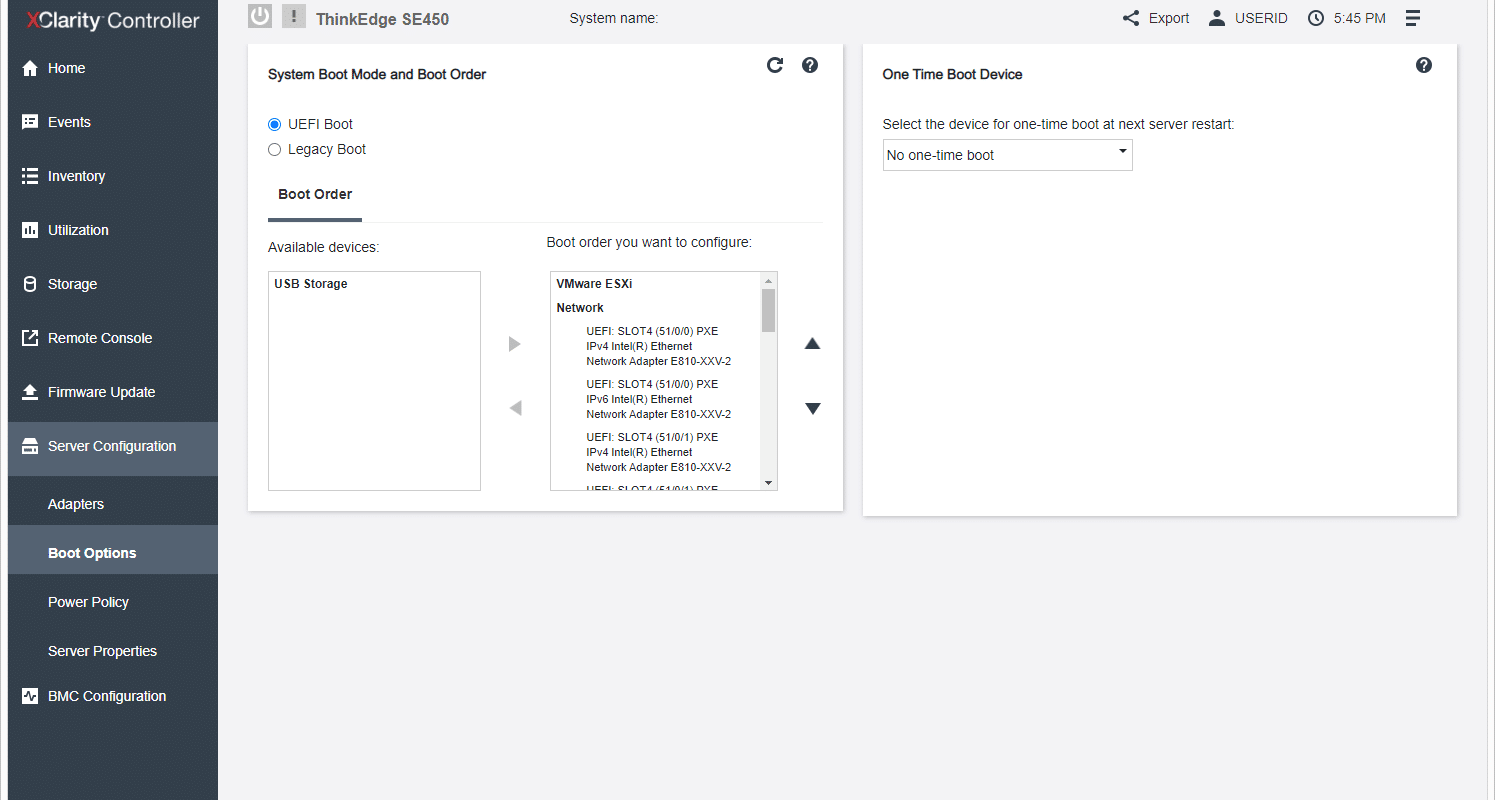Click the 5:45 PM time display
Screen dimensions: 1495x800
[1360, 18]
